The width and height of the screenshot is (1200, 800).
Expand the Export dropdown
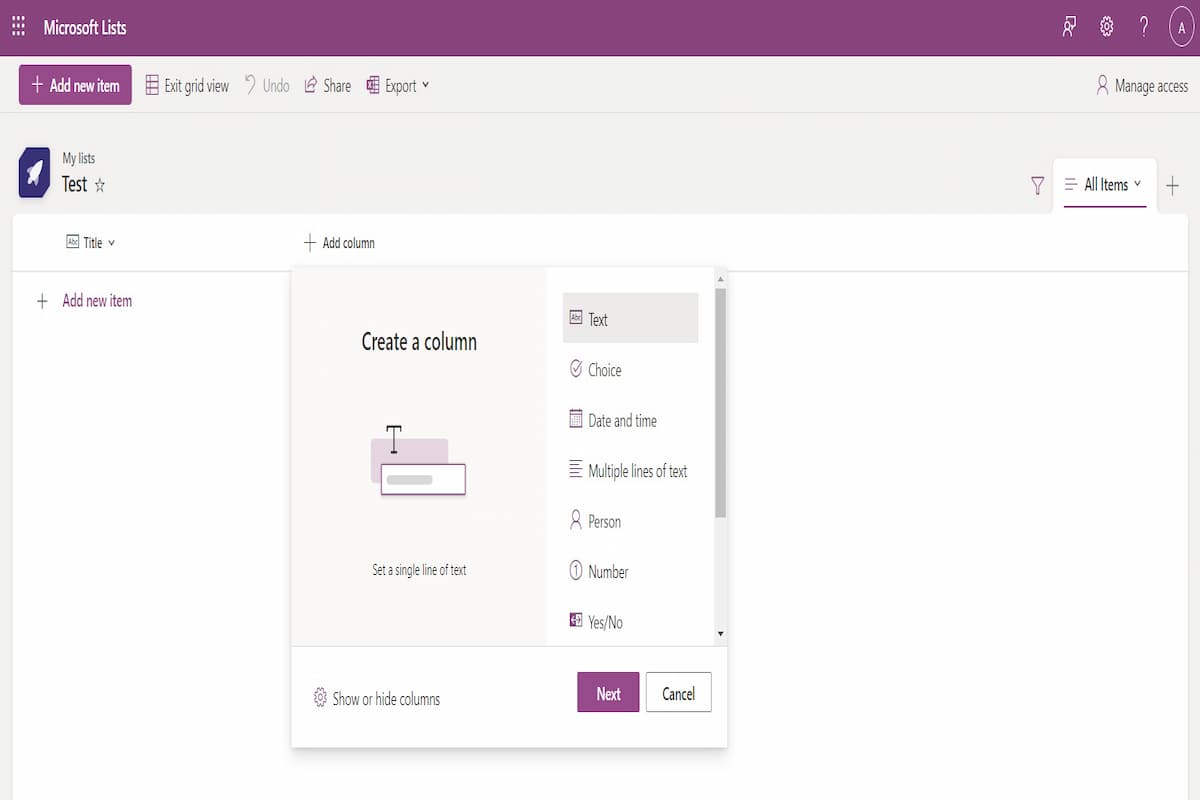click(x=398, y=86)
